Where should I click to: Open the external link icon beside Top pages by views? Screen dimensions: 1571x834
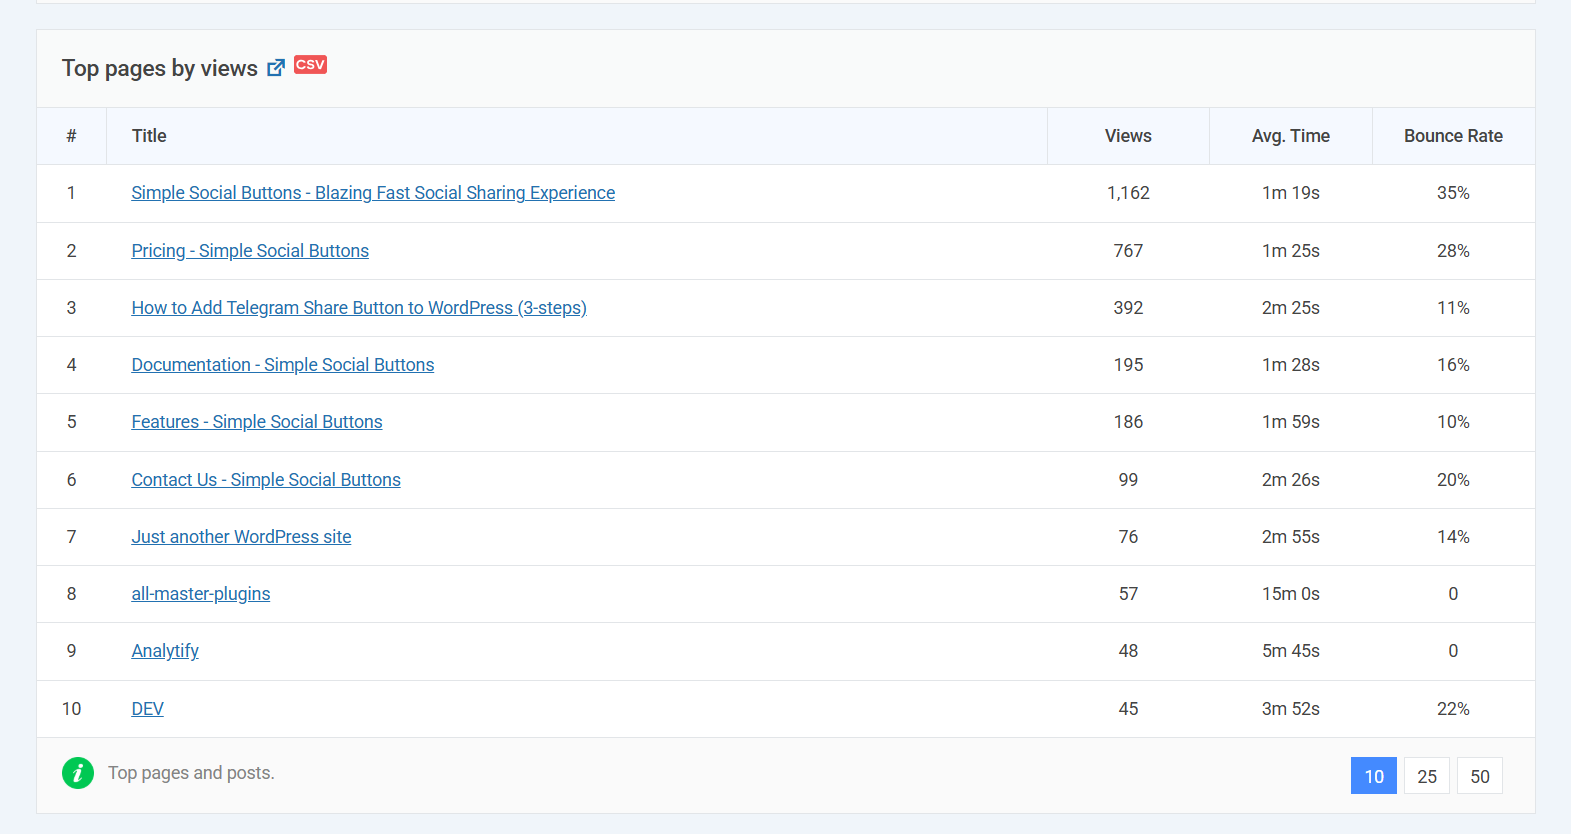pos(276,68)
